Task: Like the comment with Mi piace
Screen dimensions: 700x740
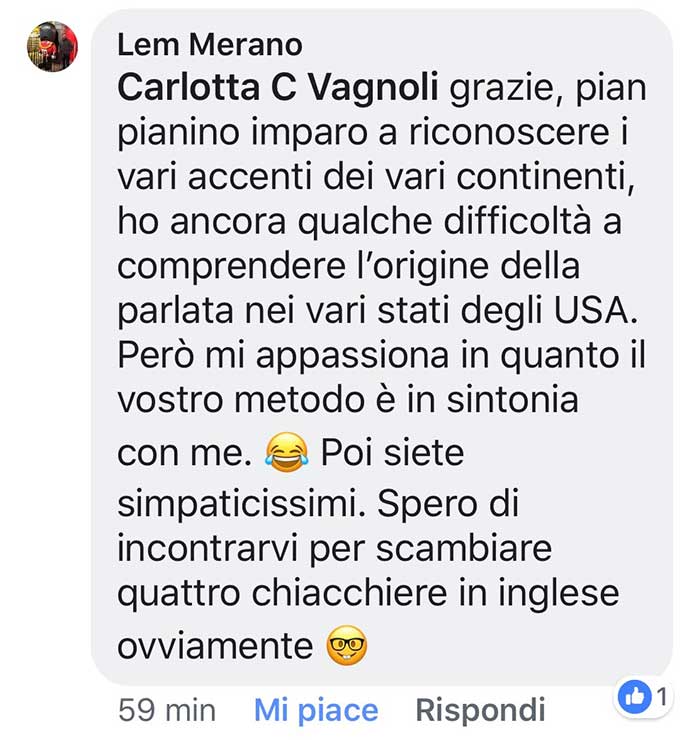Action: click(316, 710)
